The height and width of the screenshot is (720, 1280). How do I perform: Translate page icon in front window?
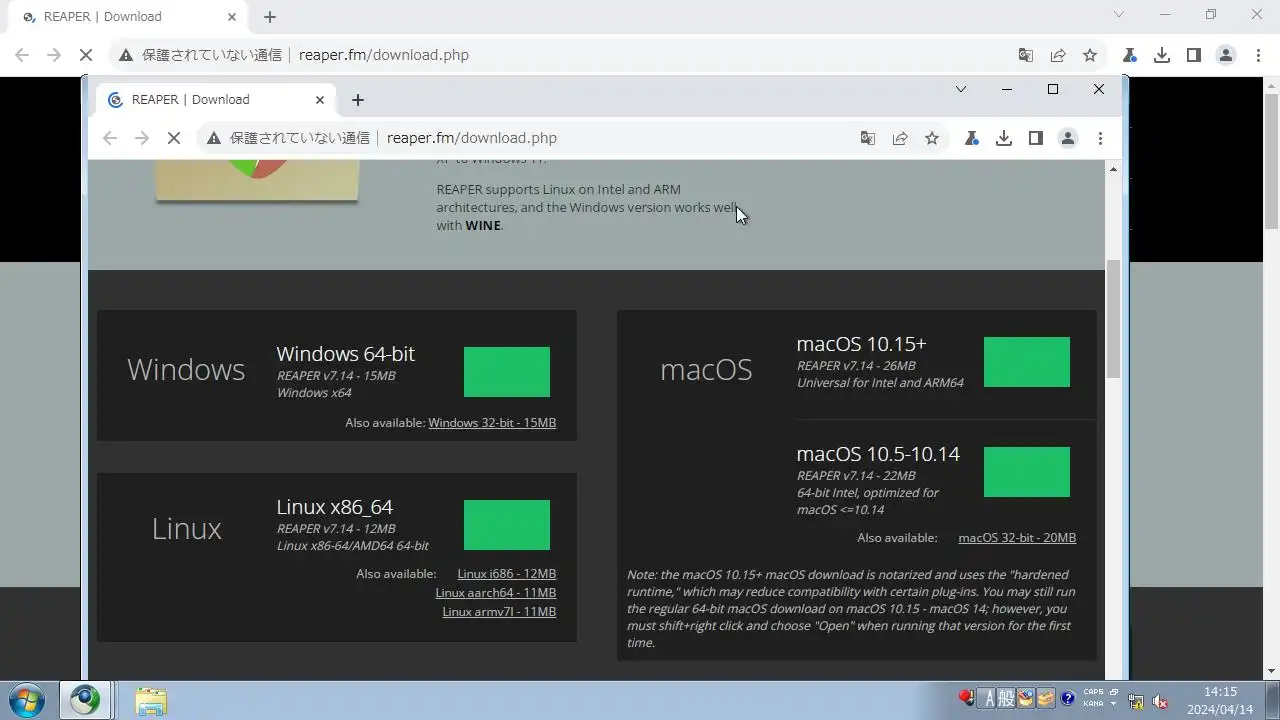[x=868, y=138]
